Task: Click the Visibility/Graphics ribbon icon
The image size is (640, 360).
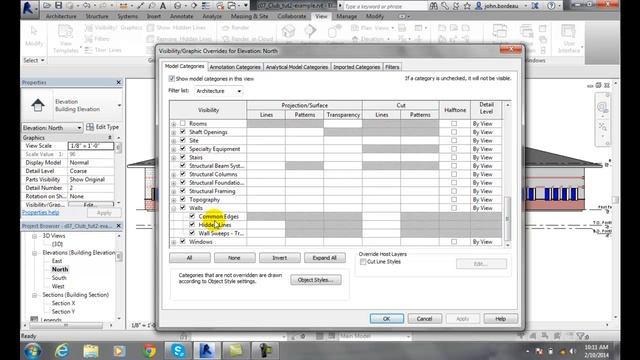Action: coord(89,28)
